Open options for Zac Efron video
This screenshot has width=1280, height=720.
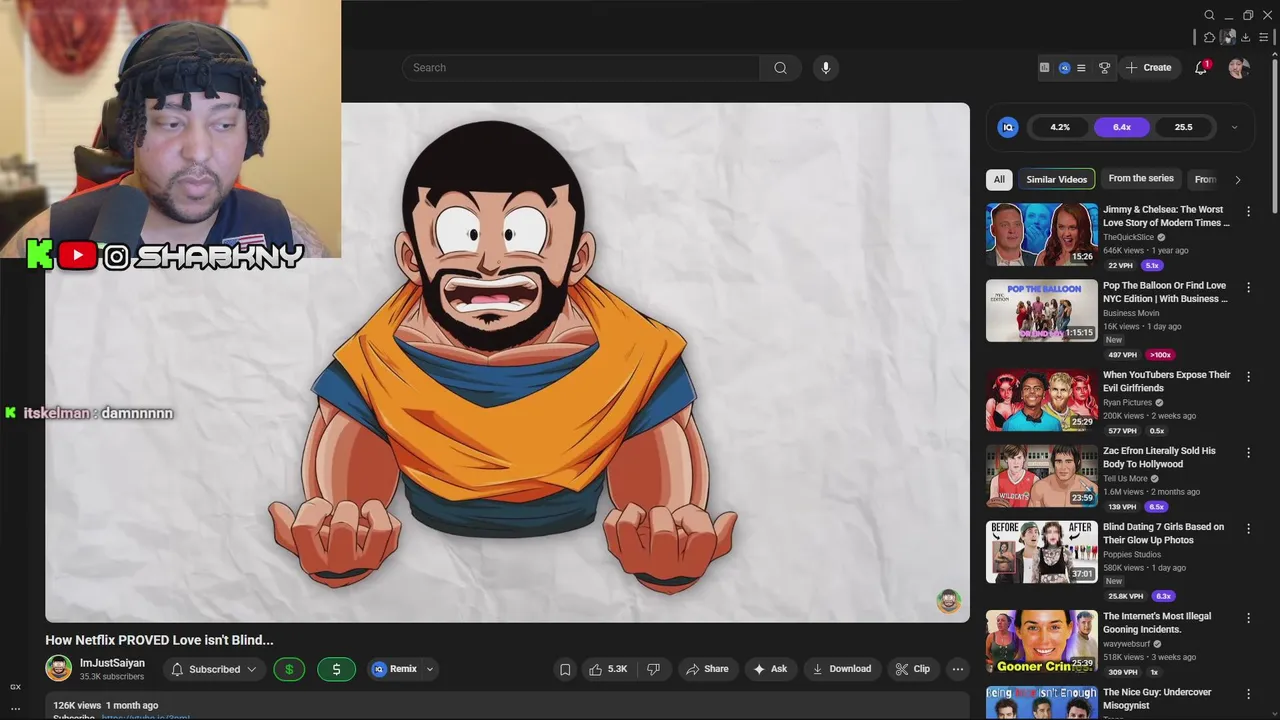pos(1248,453)
